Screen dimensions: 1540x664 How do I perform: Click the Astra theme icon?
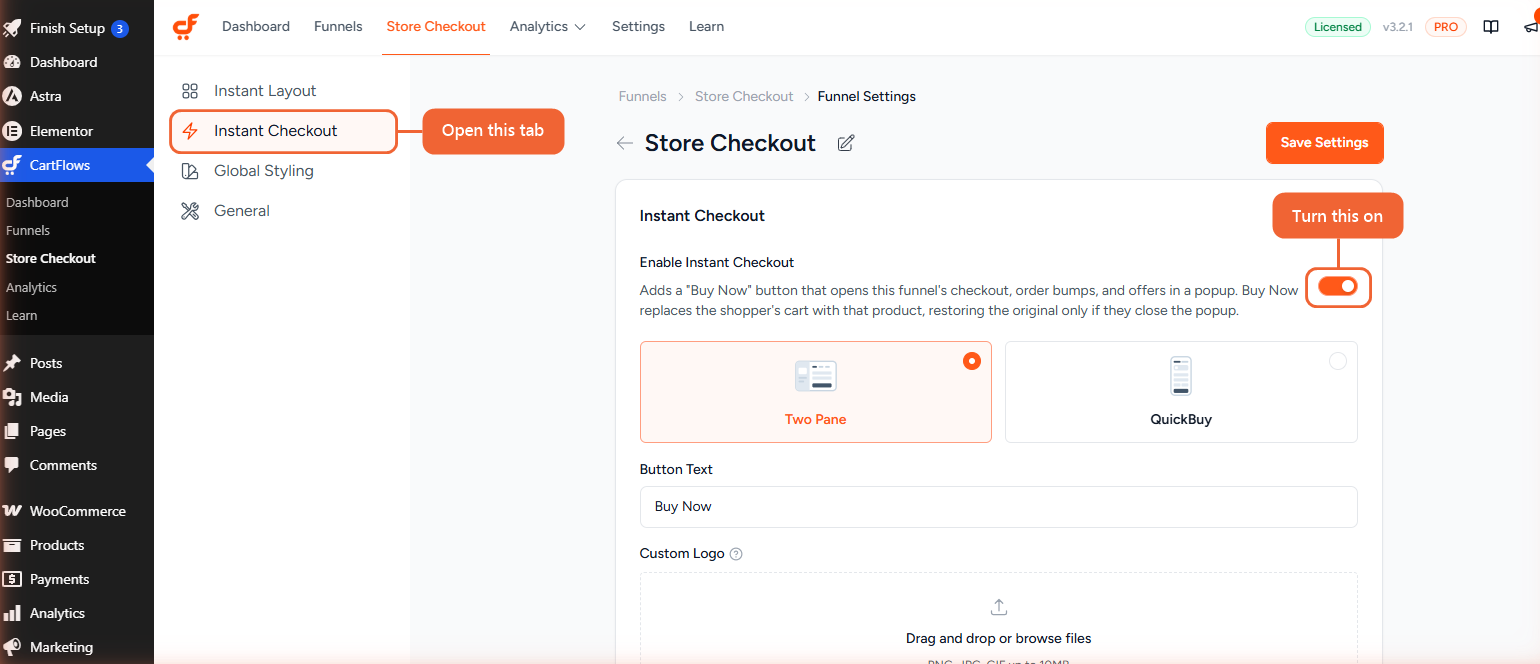[13, 97]
